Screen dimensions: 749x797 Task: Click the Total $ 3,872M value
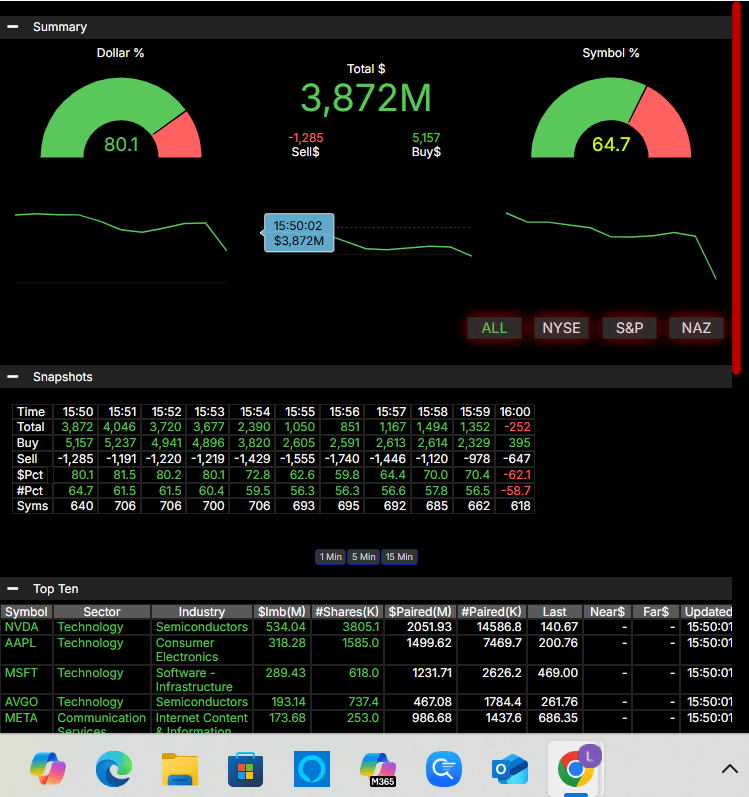366,98
